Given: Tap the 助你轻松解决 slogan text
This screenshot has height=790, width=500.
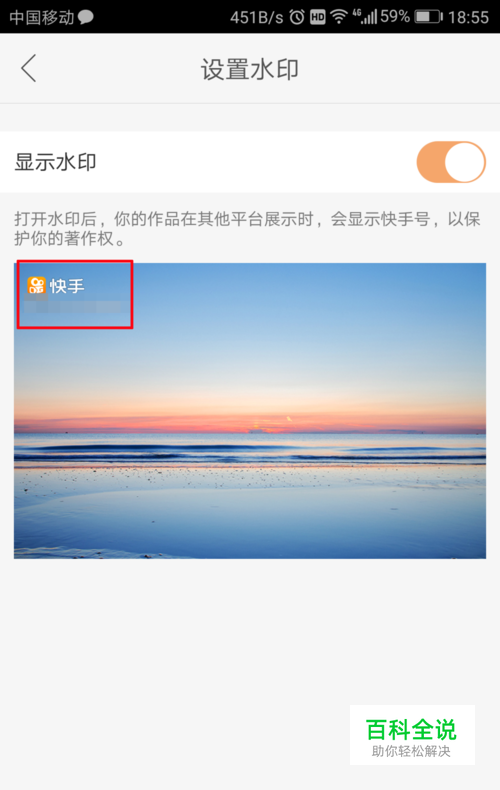Looking at the screenshot, I should coord(411,751).
